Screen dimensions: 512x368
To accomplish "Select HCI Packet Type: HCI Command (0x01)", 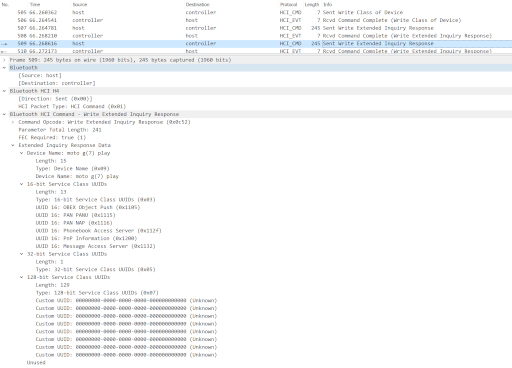I will pos(72,106).
